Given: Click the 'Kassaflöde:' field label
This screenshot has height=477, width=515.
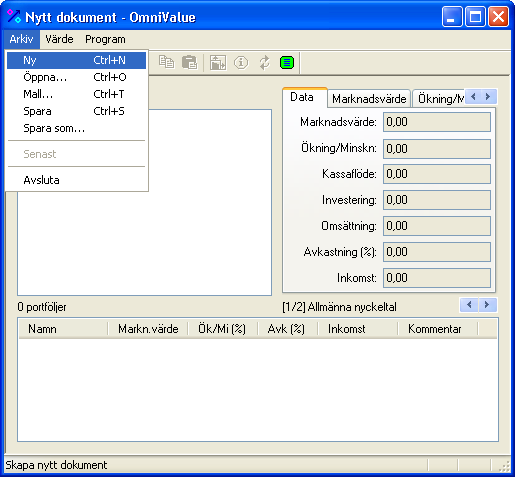Looking at the screenshot, I should pos(349,174).
